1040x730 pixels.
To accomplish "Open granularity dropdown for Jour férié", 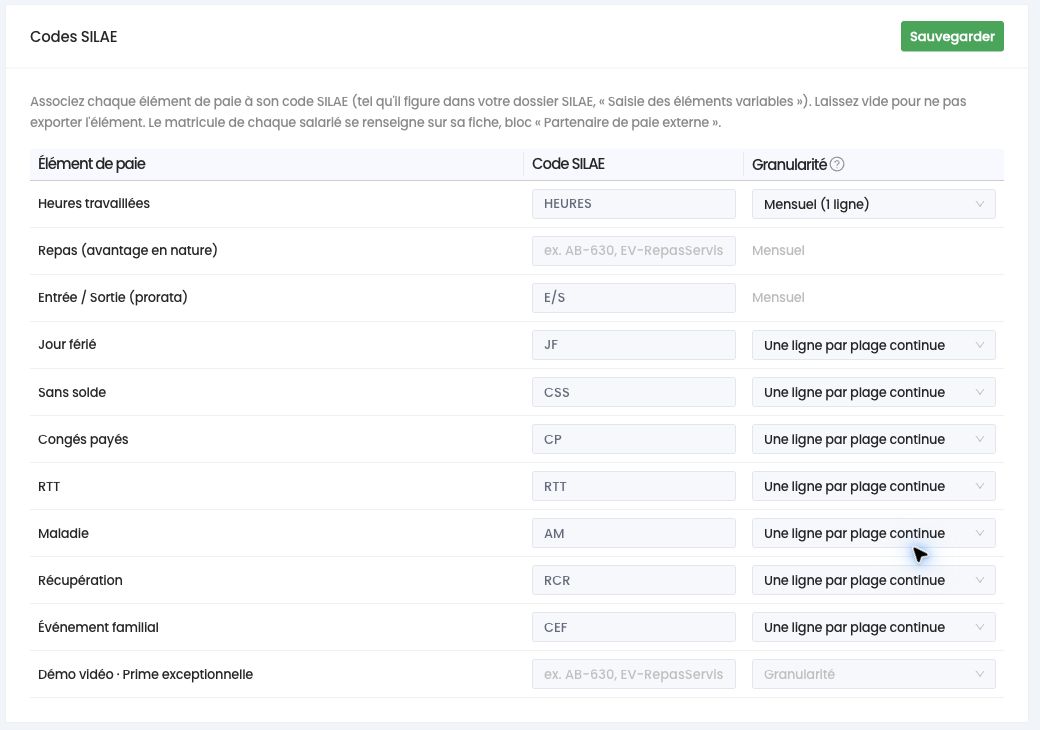I will (x=874, y=345).
